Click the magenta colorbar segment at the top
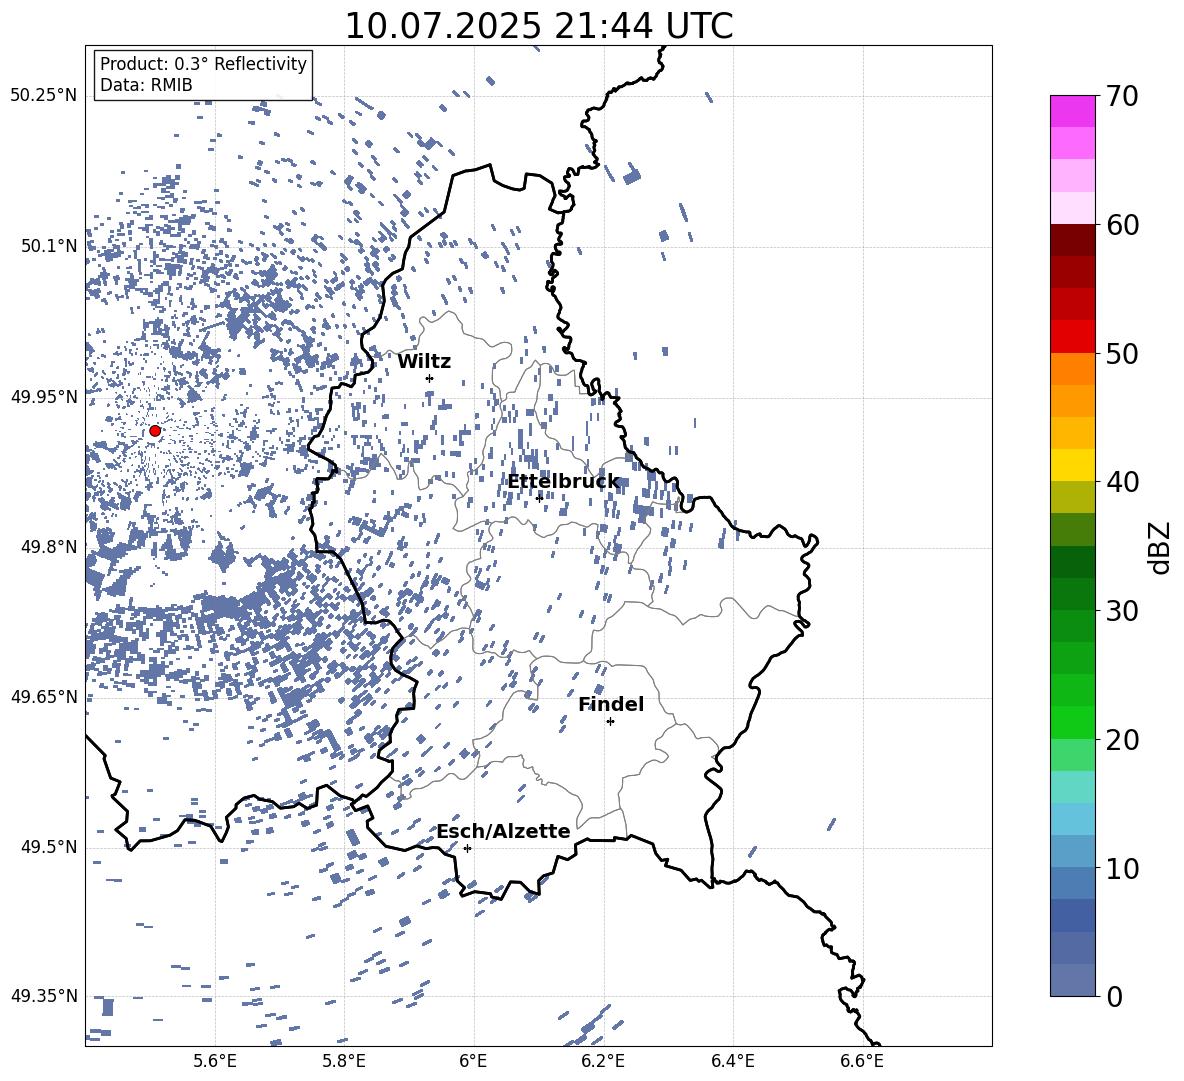 click(1072, 112)
